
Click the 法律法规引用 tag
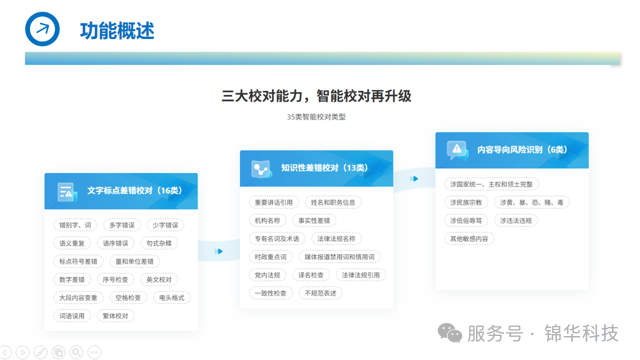tap(361, 275)
